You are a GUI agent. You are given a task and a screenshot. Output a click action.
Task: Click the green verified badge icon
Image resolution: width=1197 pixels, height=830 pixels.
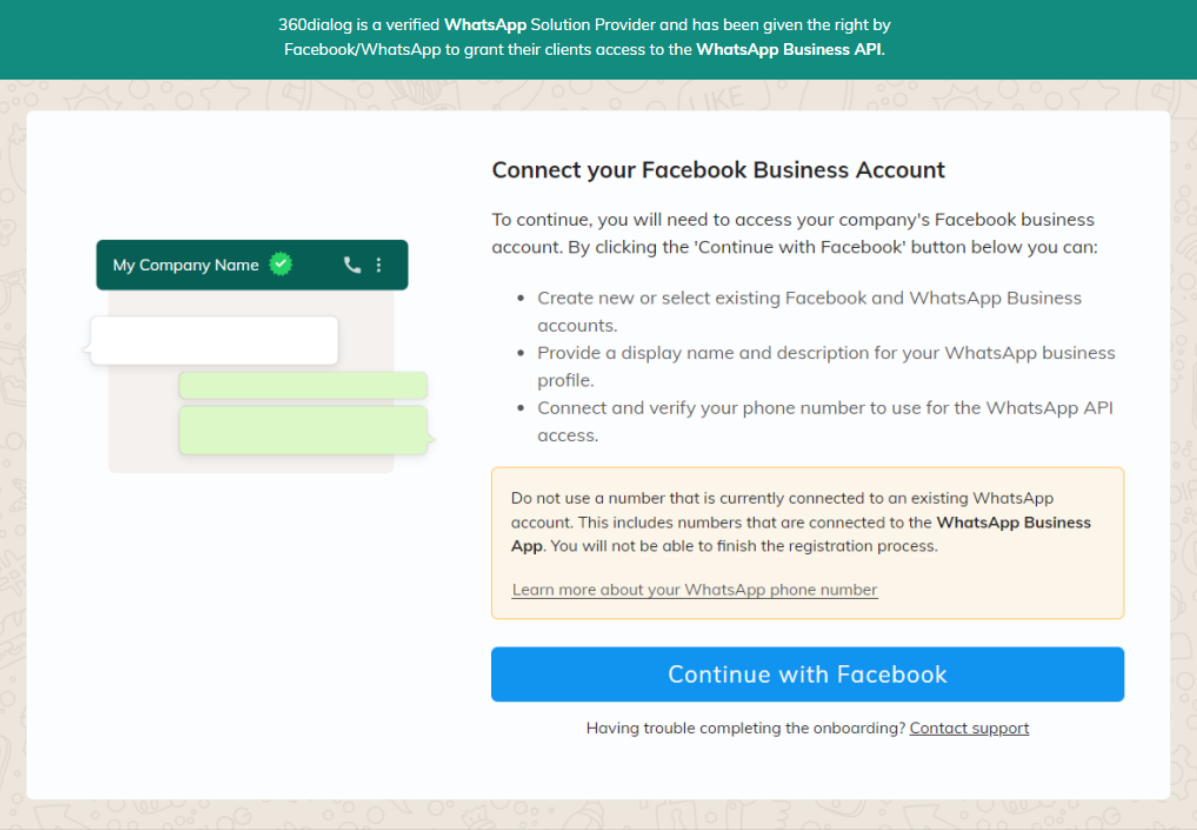[281, 264]
